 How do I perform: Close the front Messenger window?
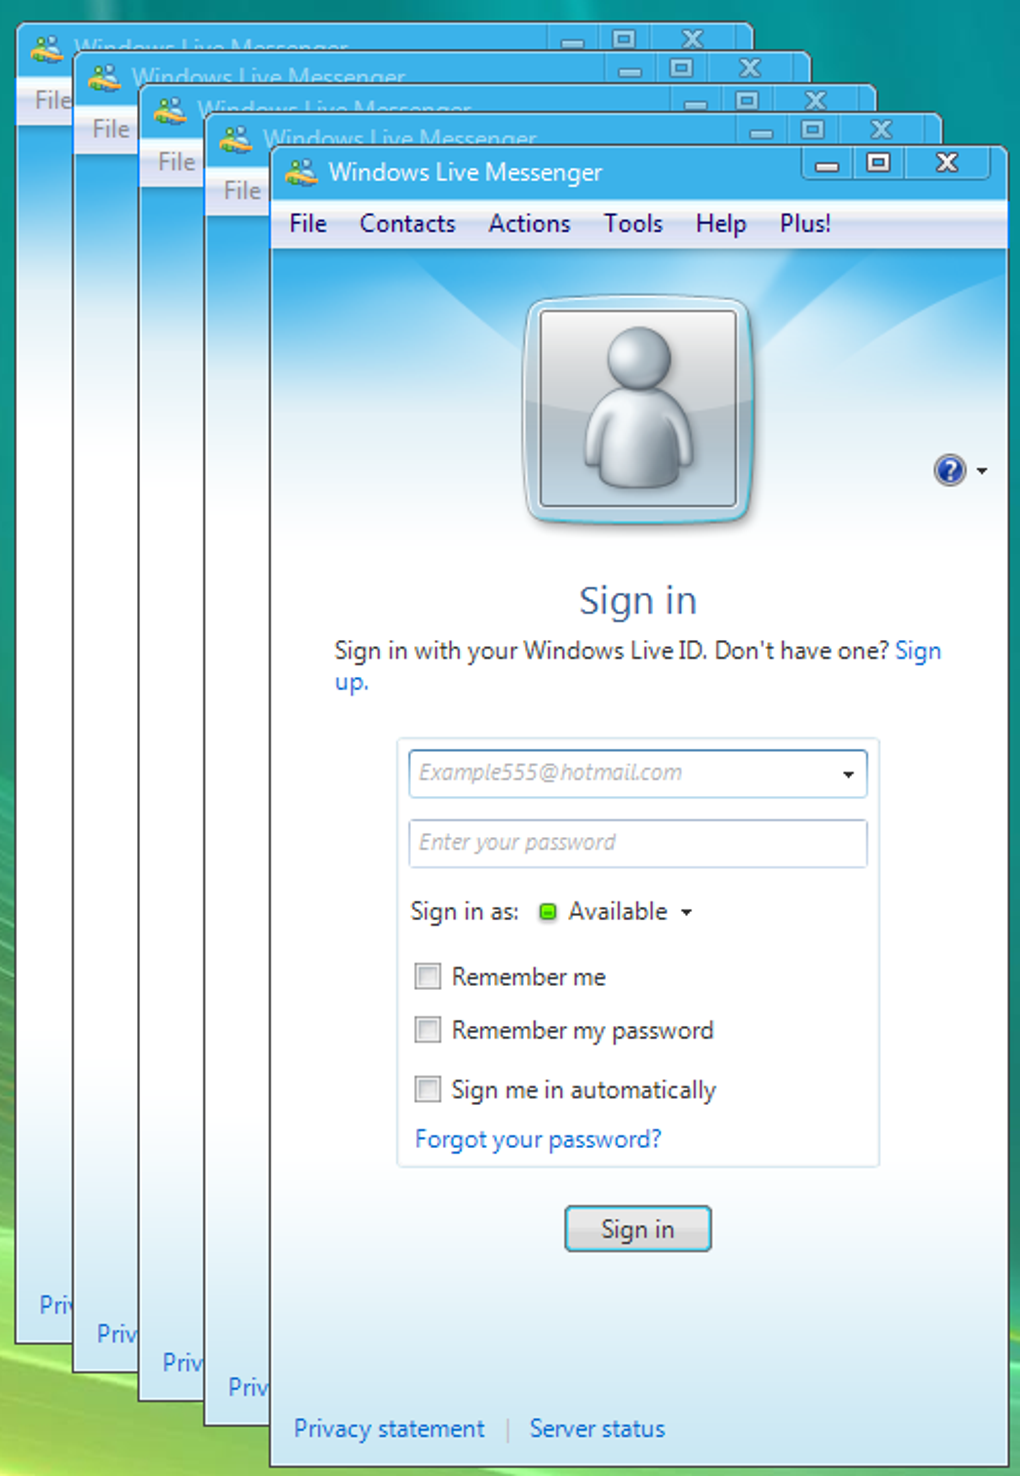pyautogui.click(x=947, y=164)
